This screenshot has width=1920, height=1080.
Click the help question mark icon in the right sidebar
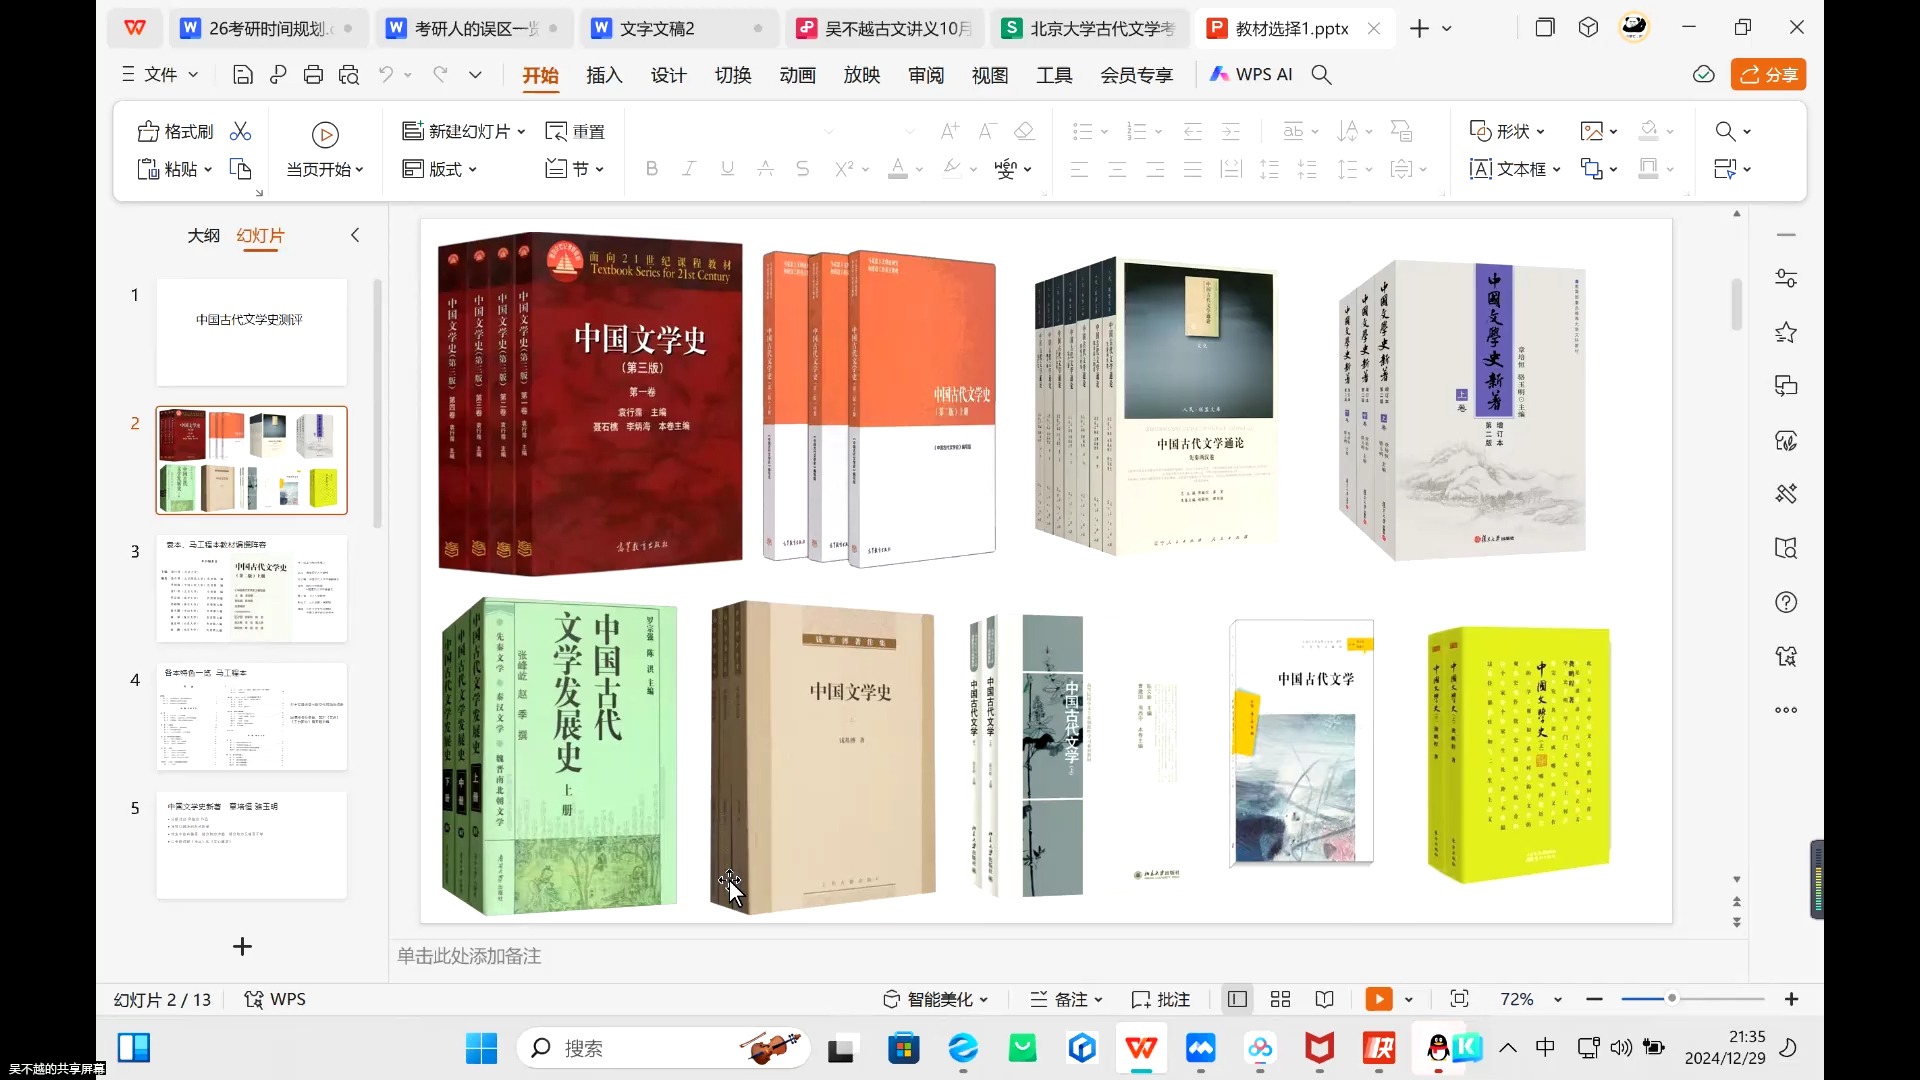(x=1786, y=602)
